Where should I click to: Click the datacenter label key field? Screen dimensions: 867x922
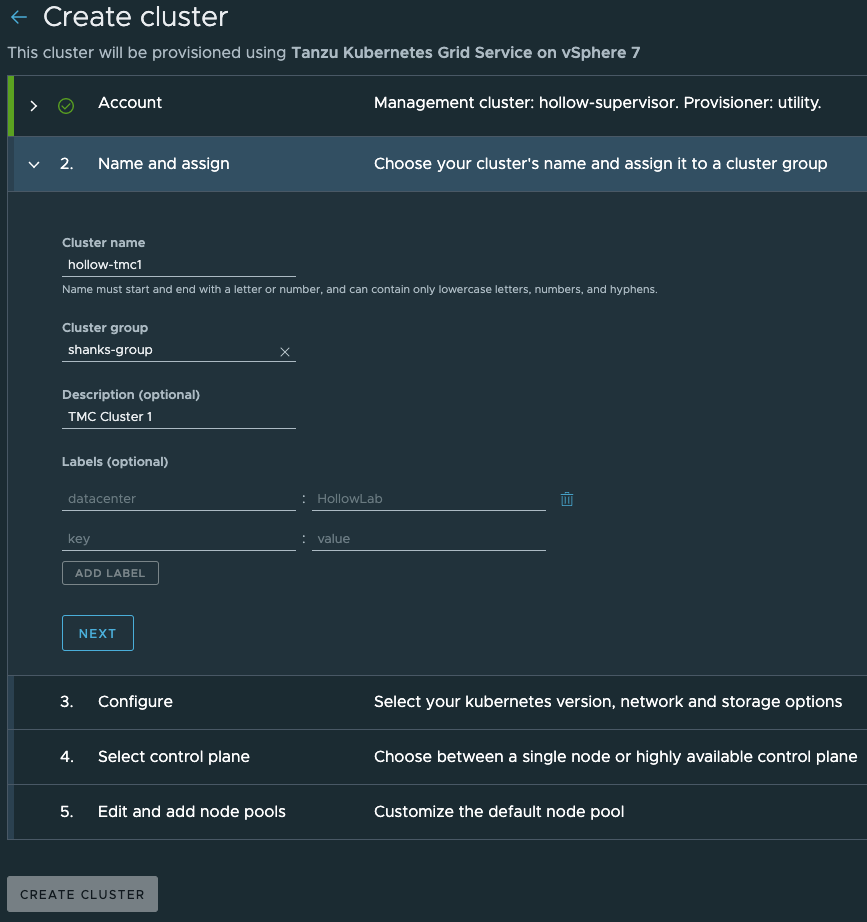point(178,498)
